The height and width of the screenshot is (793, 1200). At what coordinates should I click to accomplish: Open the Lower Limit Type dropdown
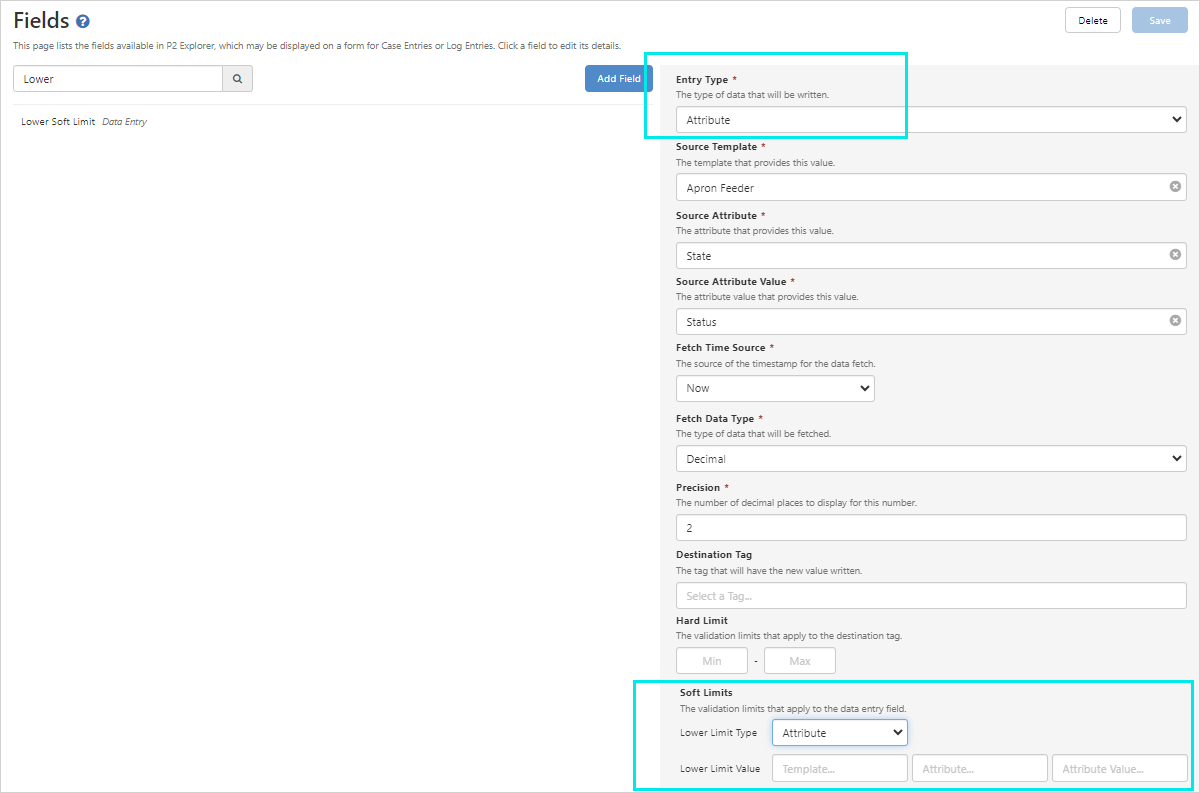click(x=839, y=733)
